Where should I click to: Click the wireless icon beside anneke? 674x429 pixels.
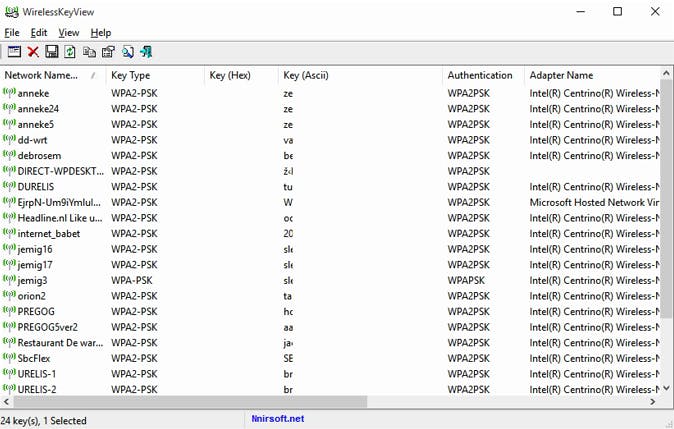click(x=9, y=92)
